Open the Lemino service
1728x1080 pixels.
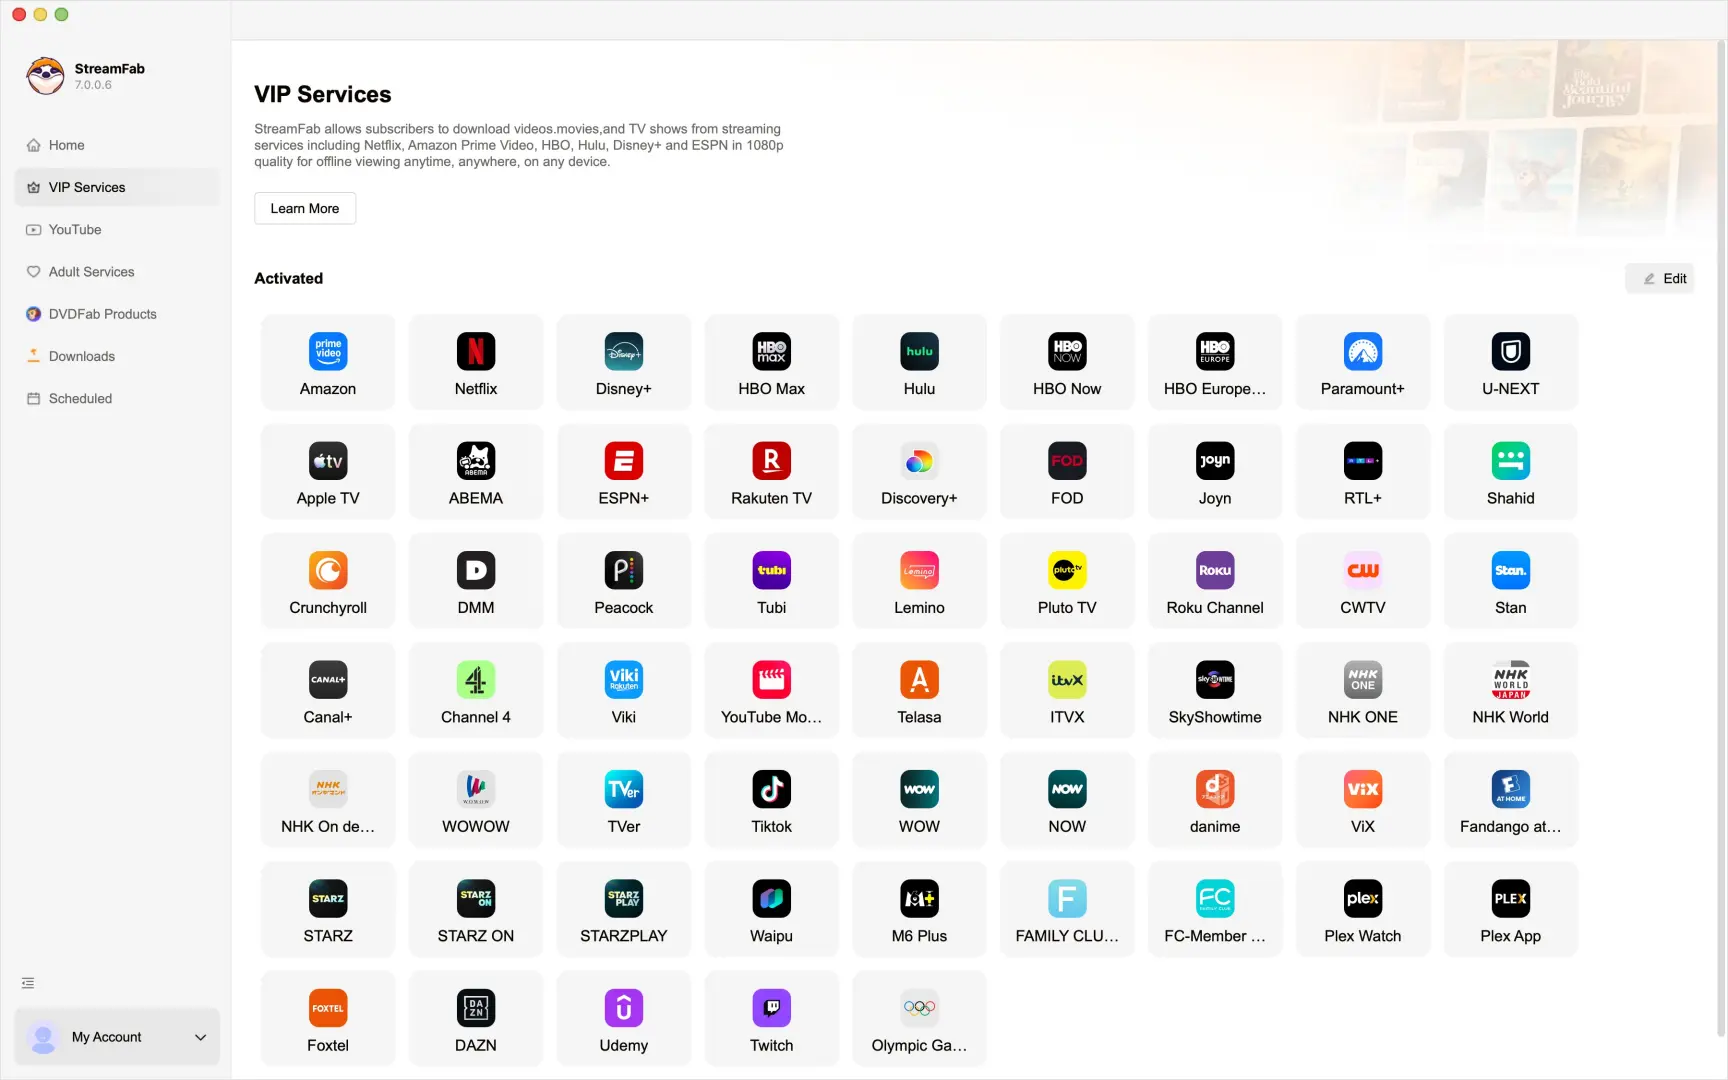point(919,582)
